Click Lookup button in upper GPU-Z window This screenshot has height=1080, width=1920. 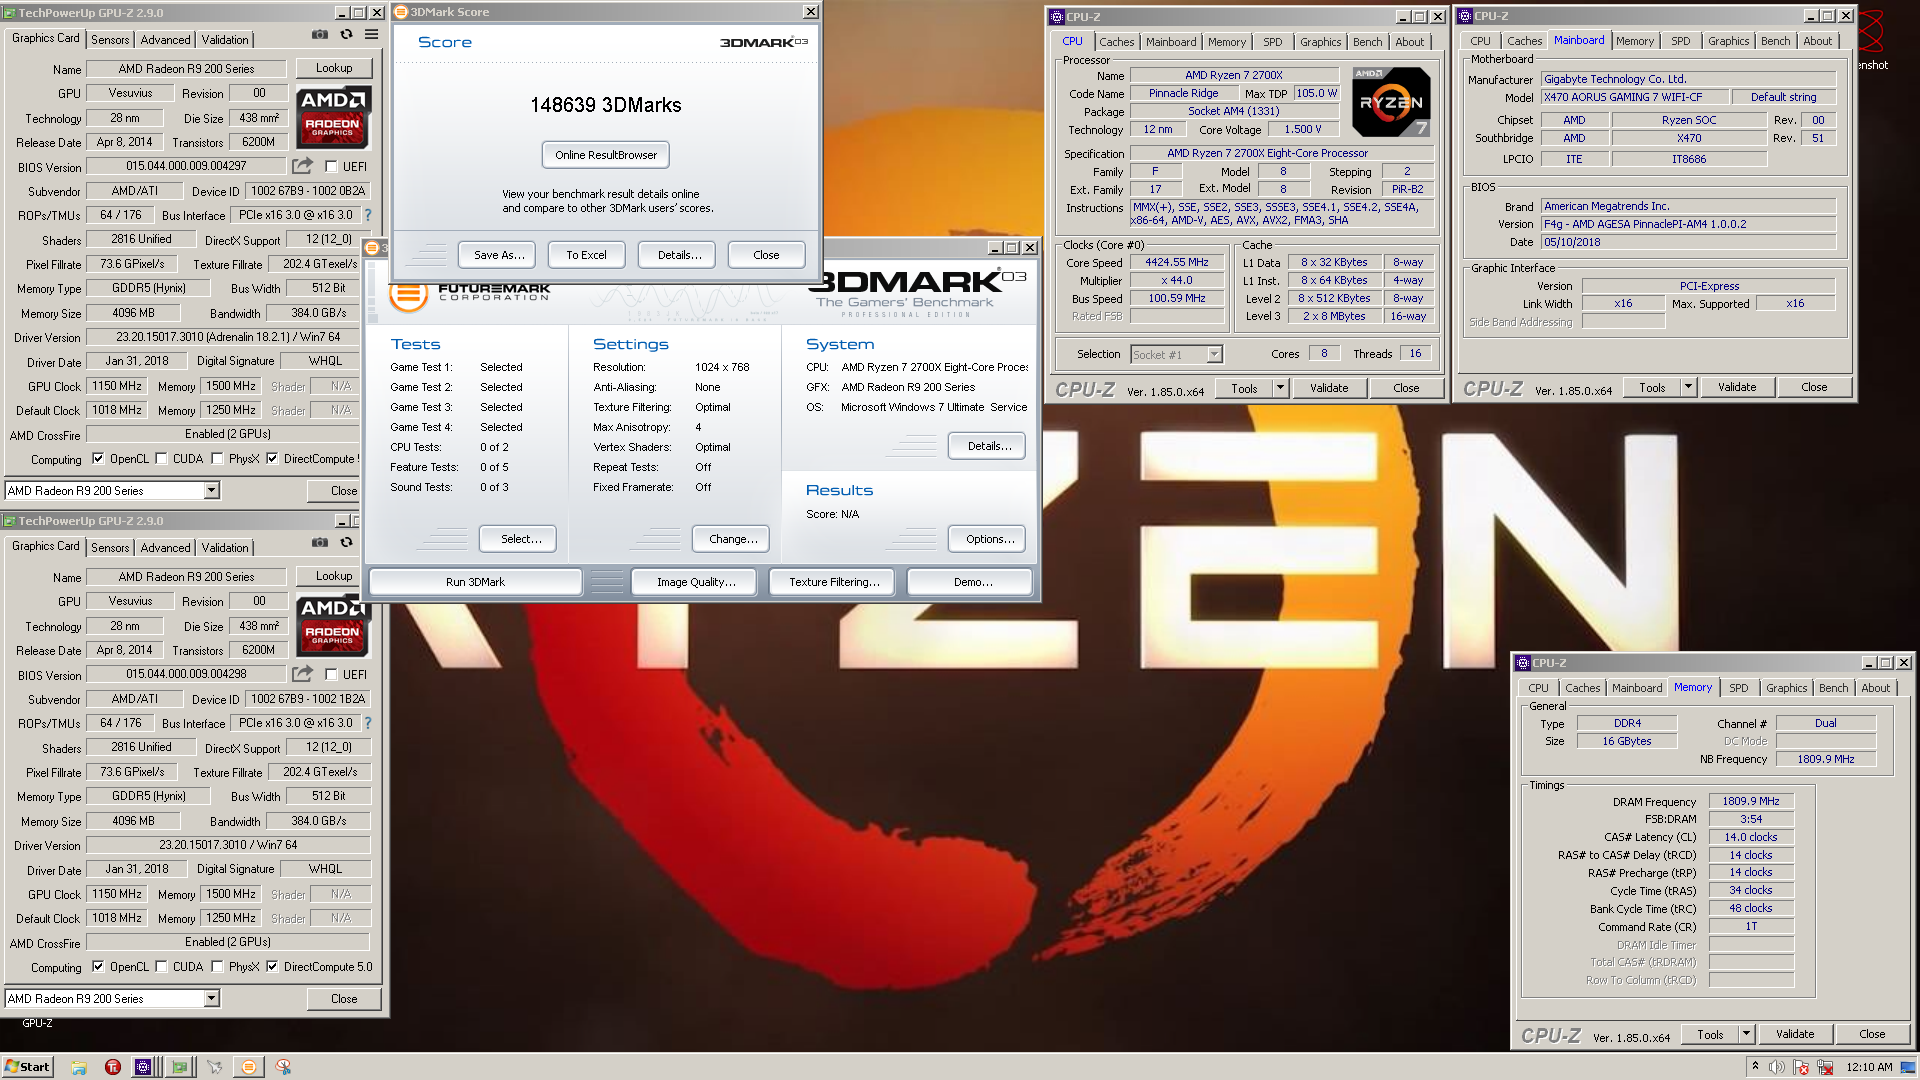[334, 68]
